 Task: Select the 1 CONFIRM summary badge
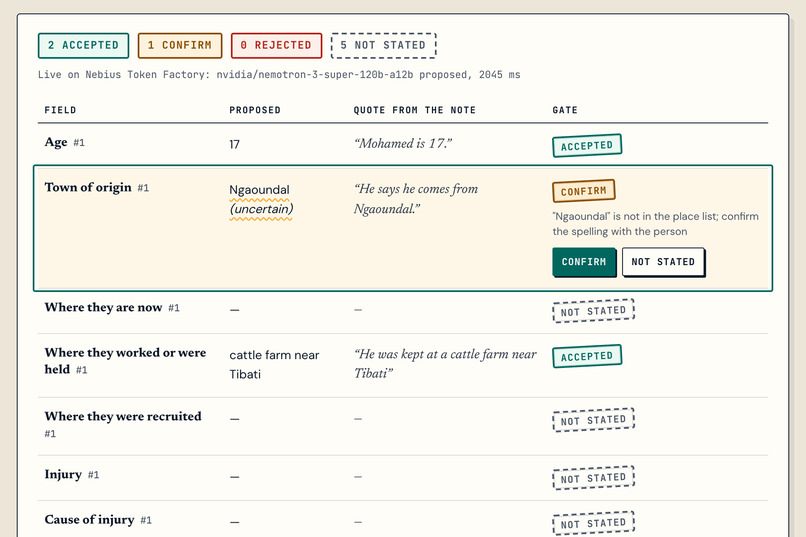pos(180,45)
